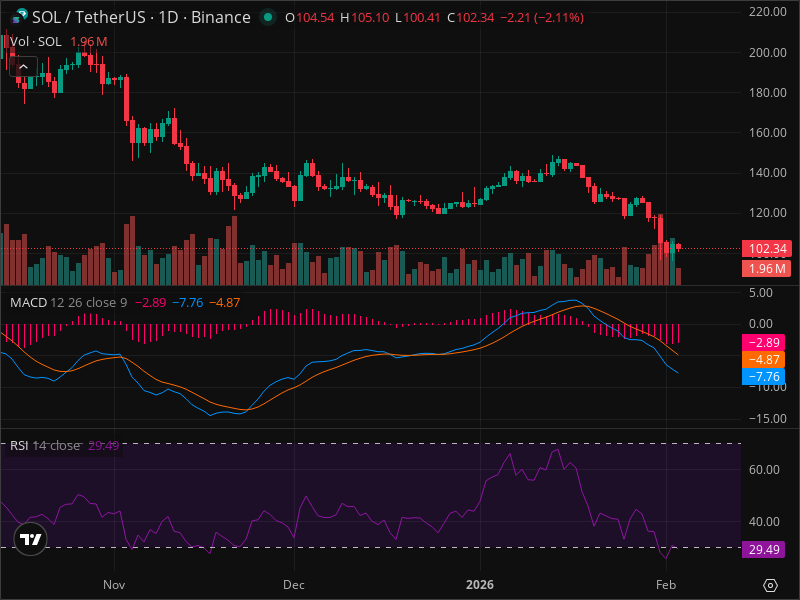Image resolution: width=800 pixels, height=600 pixels.
Task: Click the 200.00 price scale label
Action: [767, 53]
